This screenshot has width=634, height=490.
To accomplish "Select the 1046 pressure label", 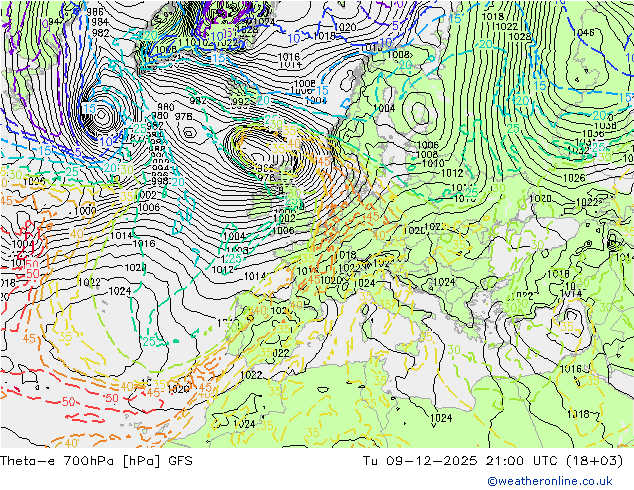I will pos(583,32).
